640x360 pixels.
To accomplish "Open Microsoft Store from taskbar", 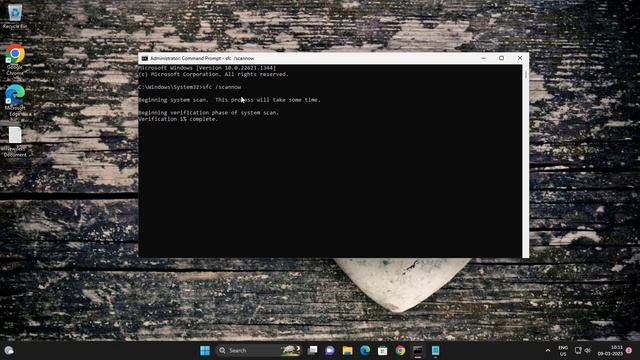I will [382, 350].
